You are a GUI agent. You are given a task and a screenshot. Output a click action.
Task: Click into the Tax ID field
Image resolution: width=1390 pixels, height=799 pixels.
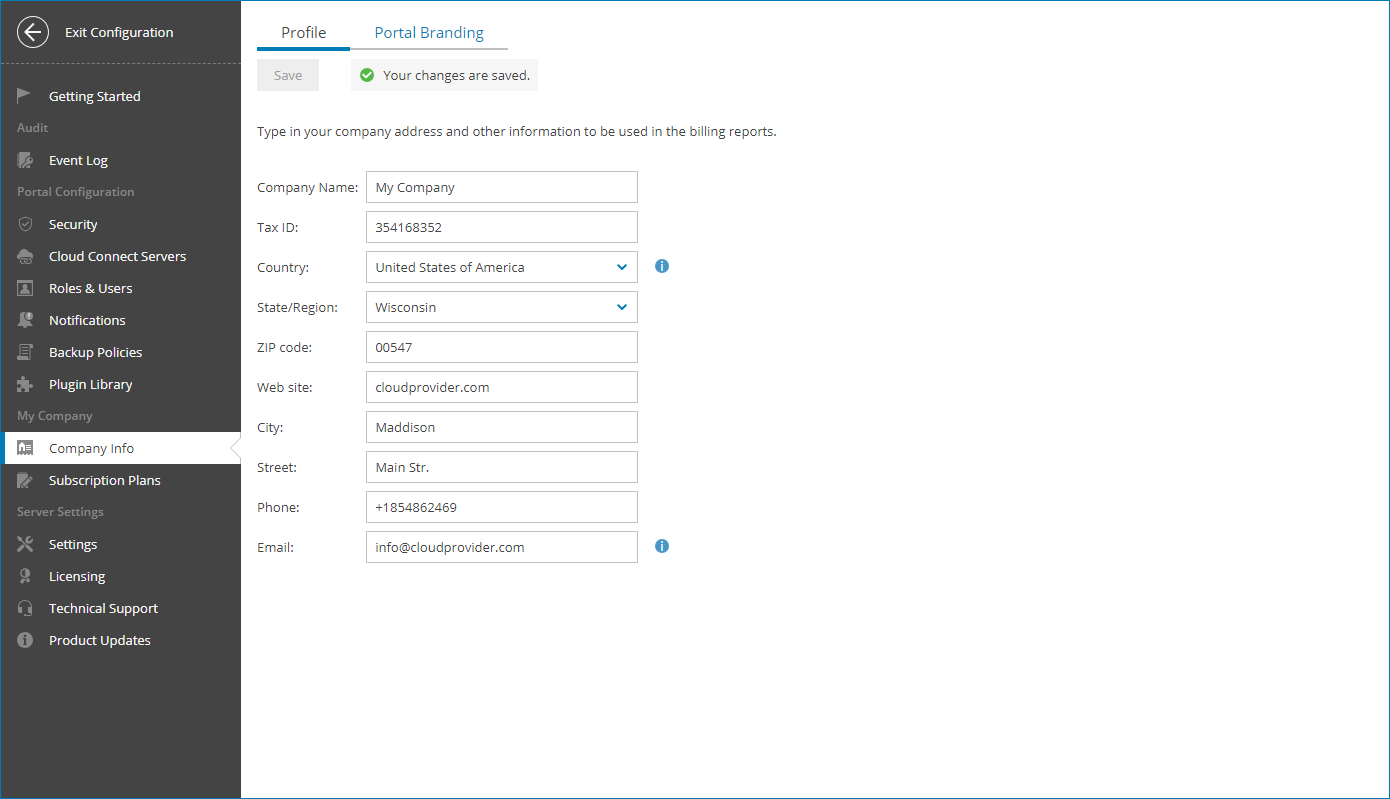point(501,227)
